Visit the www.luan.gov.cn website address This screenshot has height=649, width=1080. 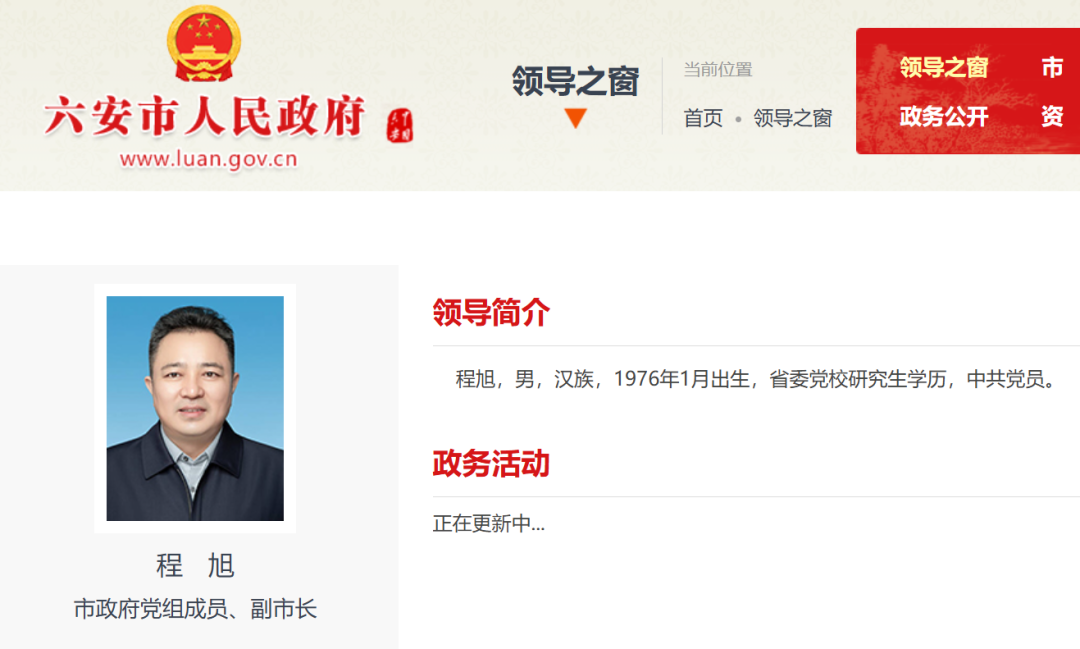point(208,160)
